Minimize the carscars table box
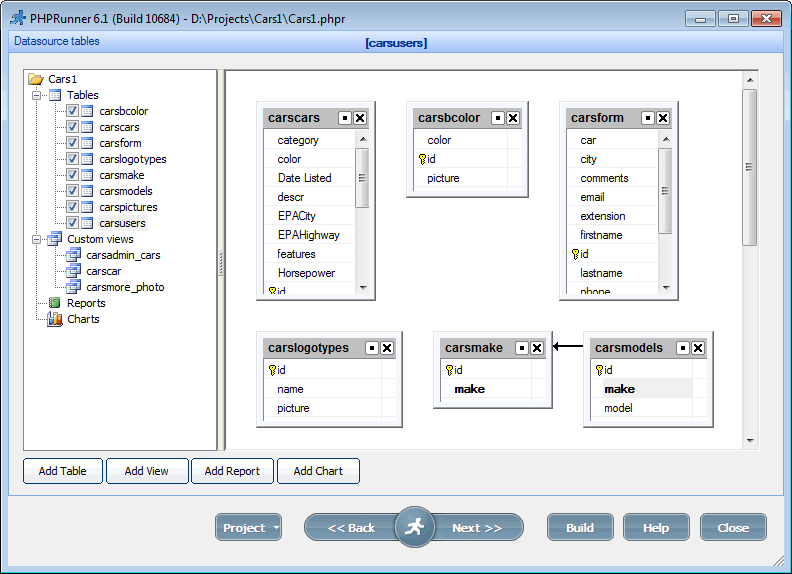Image resolution: width=792 pixels, height=574 pixels. click(345, 118)
